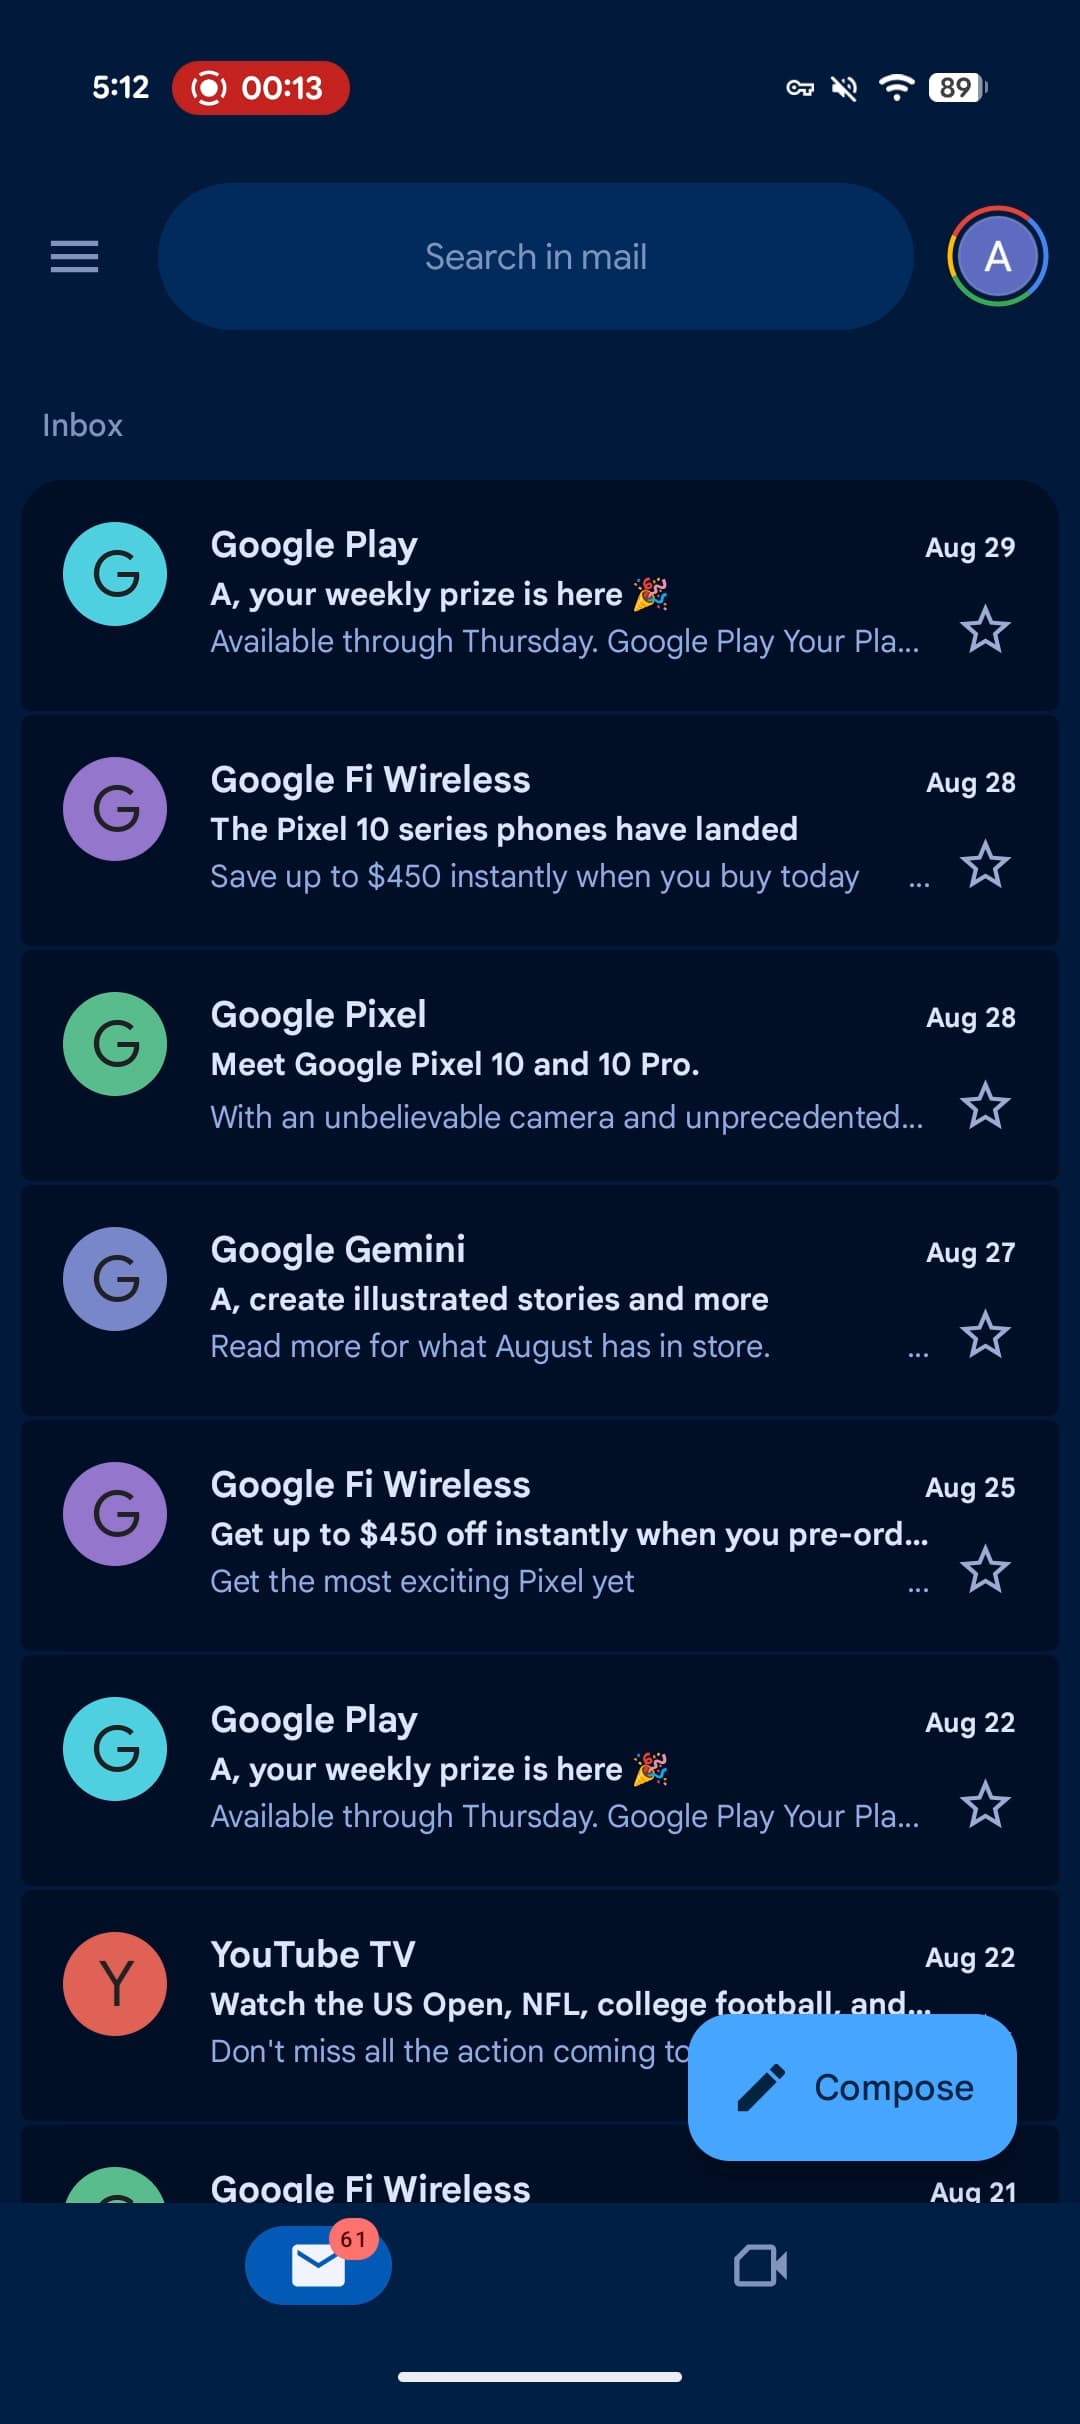Tap the account avatar with letter A
The height and width of the screenshot is (2424, 1080).
pyautogui.click(x=997, y=257)
